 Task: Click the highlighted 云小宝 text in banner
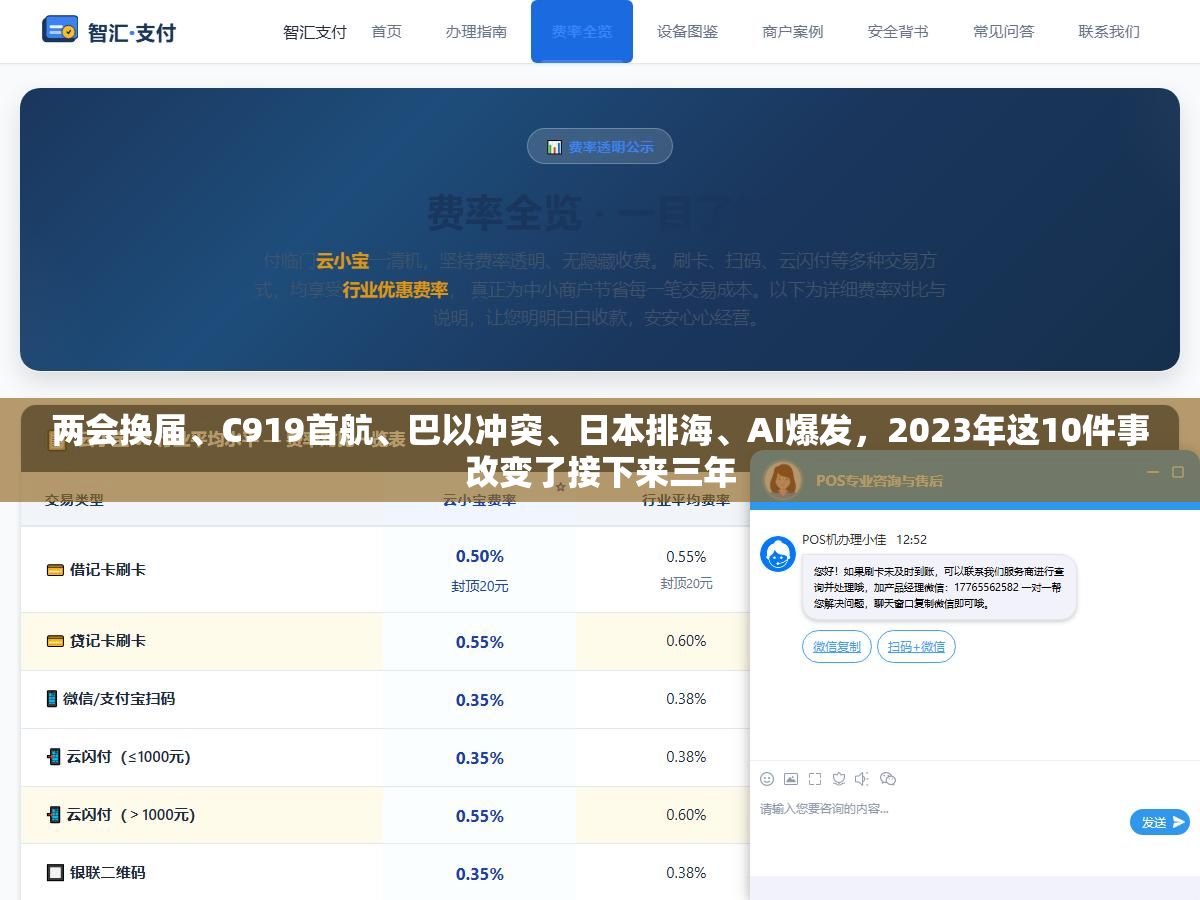[342, 261]
